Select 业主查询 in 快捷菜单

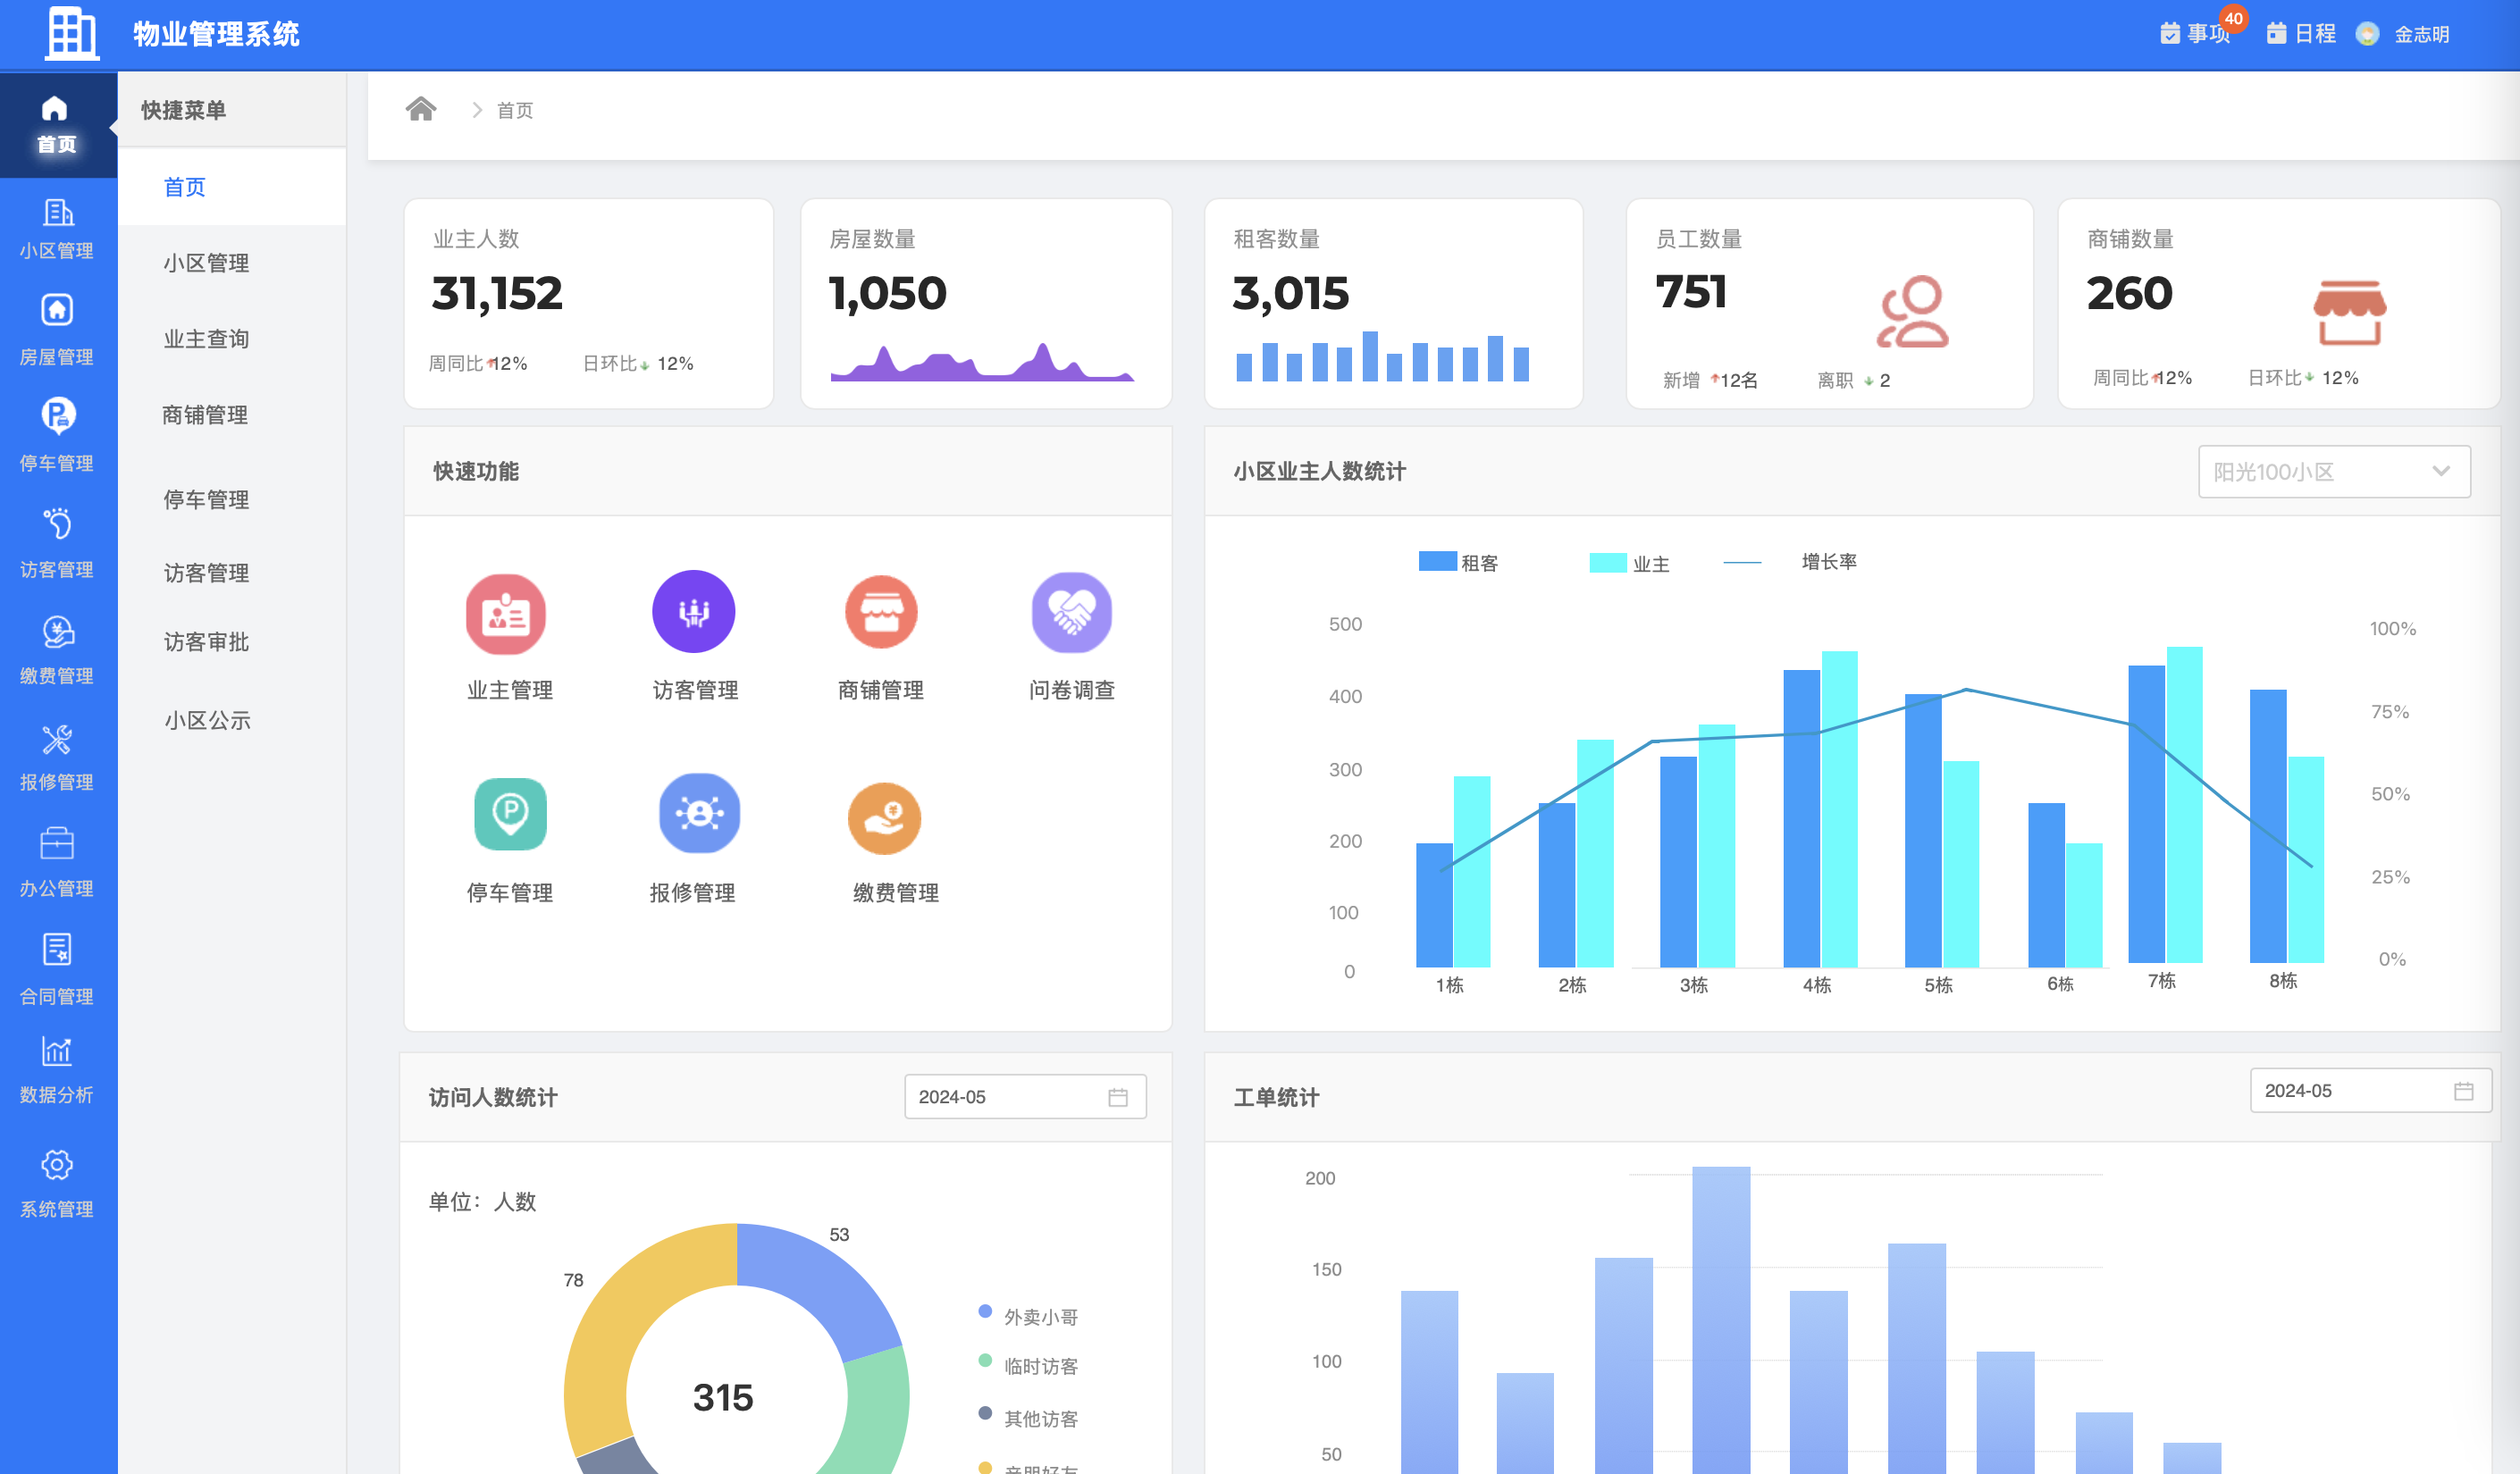pyautogui.click(x=206, y=339)
